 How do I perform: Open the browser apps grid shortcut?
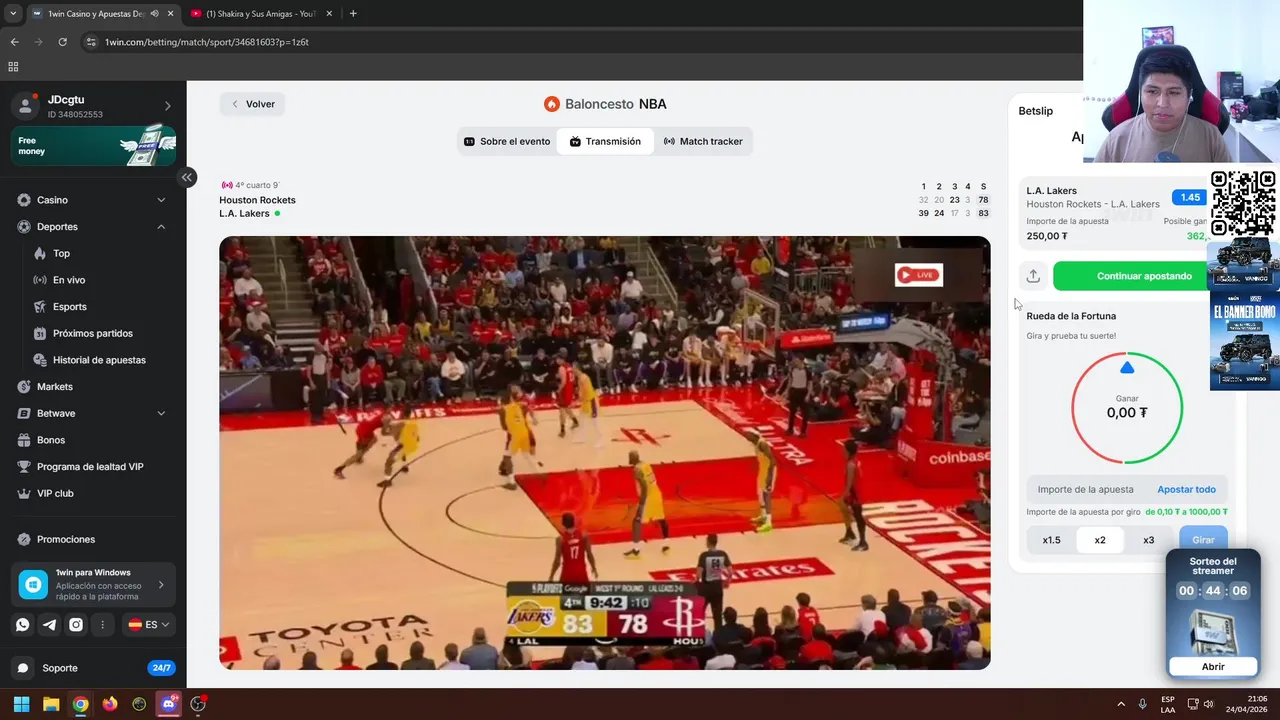[13, 67]
